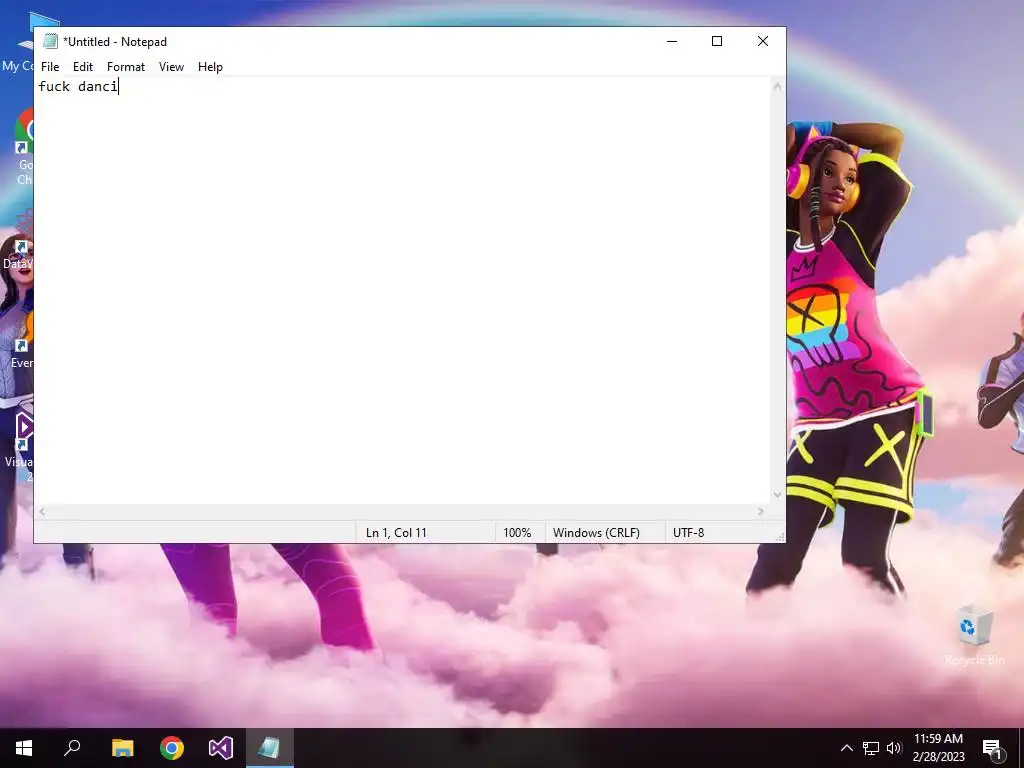Open the taskbar search

[x=72, y=748]
